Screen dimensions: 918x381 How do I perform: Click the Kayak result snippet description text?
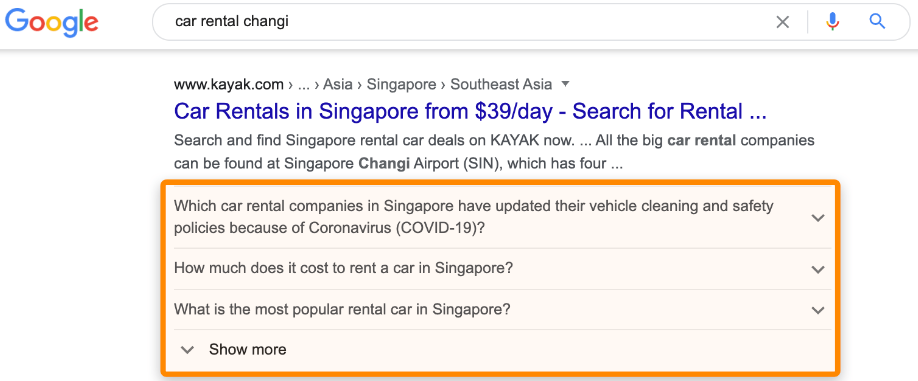(x=495, y=152)
